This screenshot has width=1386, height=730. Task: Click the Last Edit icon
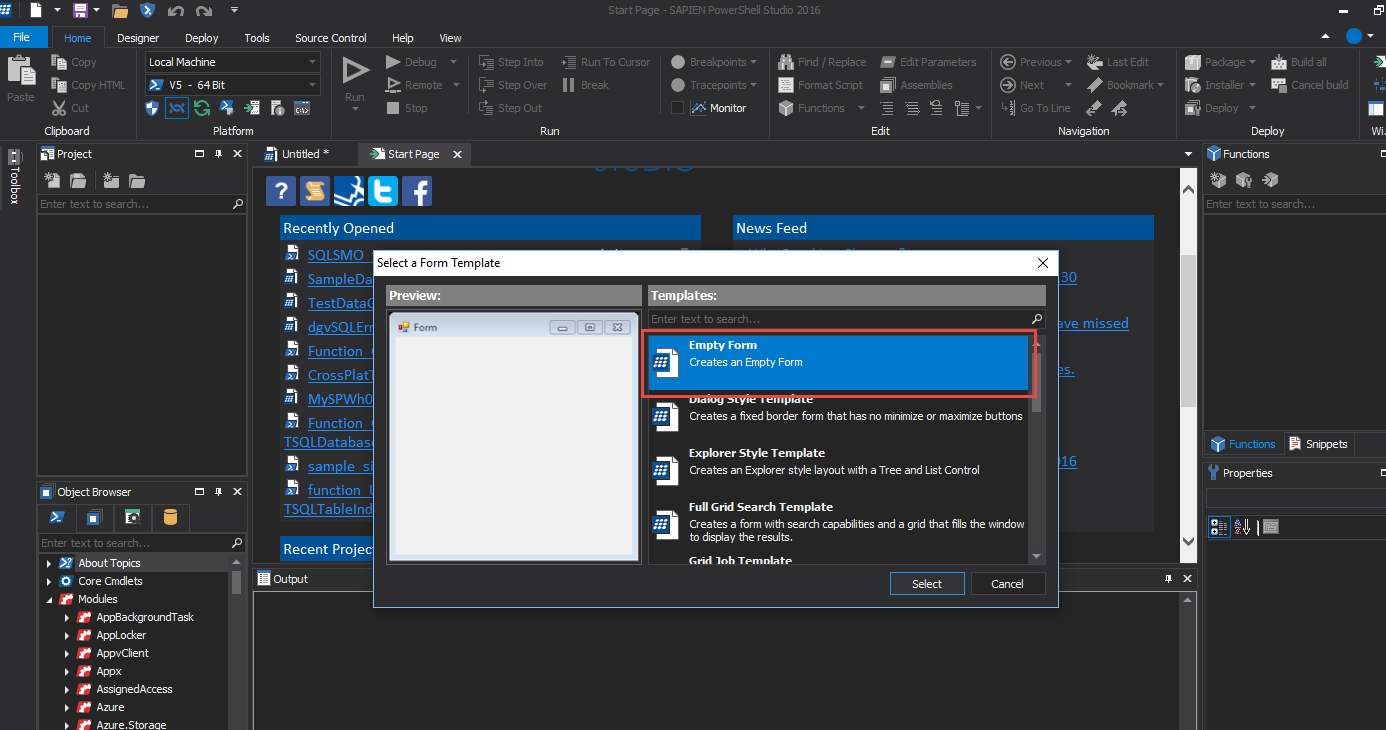(1094, 62)
